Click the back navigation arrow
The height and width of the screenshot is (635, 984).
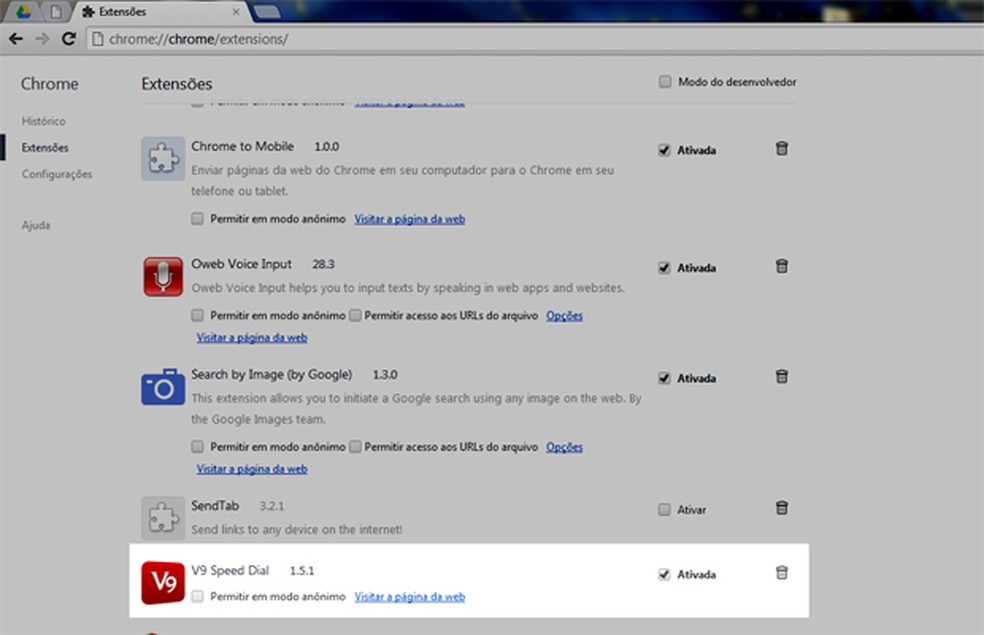click(16, 38)
